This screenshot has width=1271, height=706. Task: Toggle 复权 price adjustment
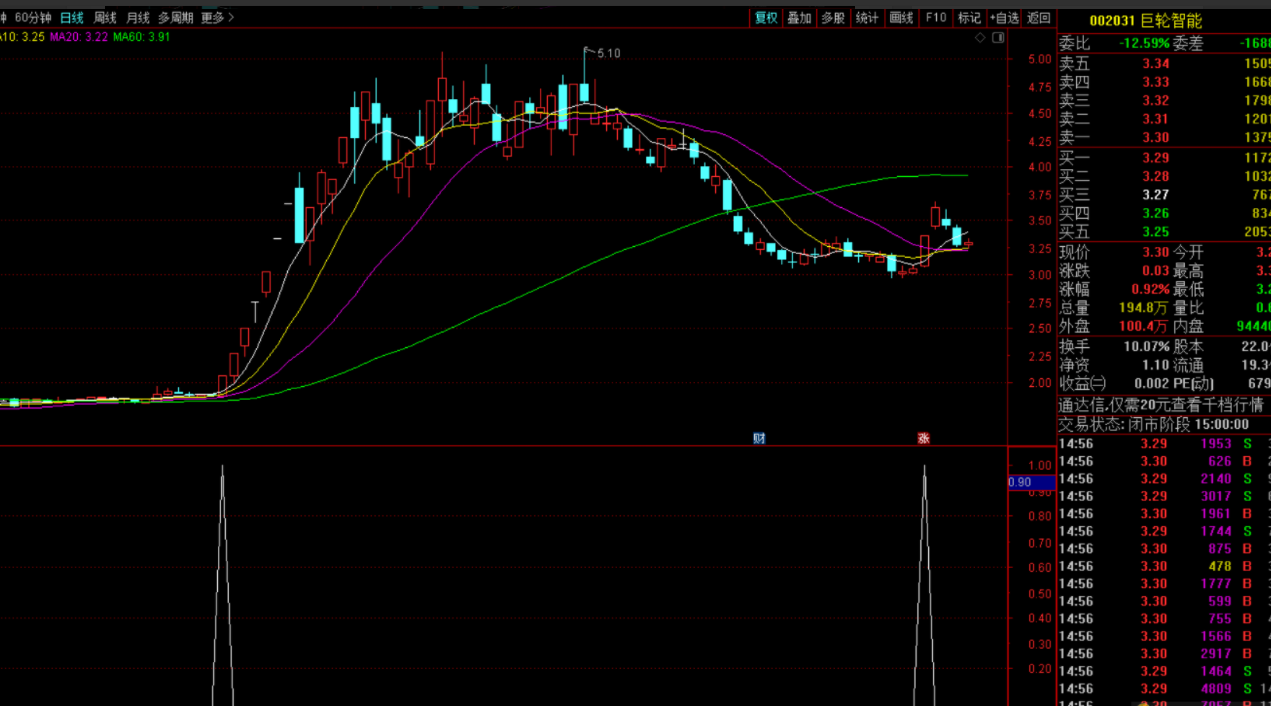(x=766, y=18)
